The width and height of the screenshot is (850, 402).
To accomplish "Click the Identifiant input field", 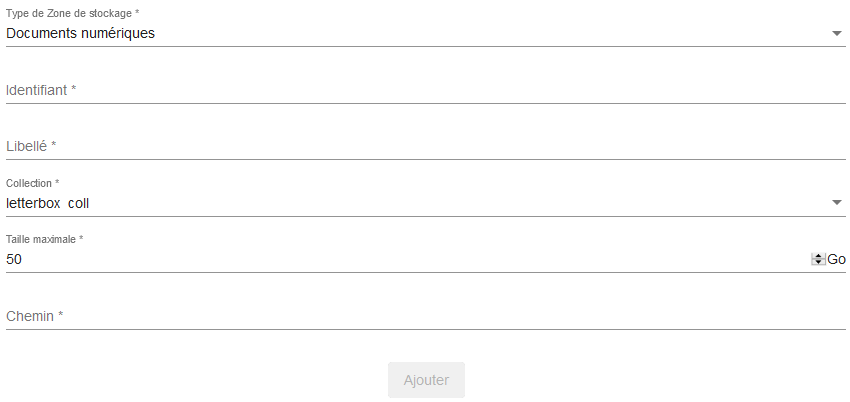I will 420,90.
